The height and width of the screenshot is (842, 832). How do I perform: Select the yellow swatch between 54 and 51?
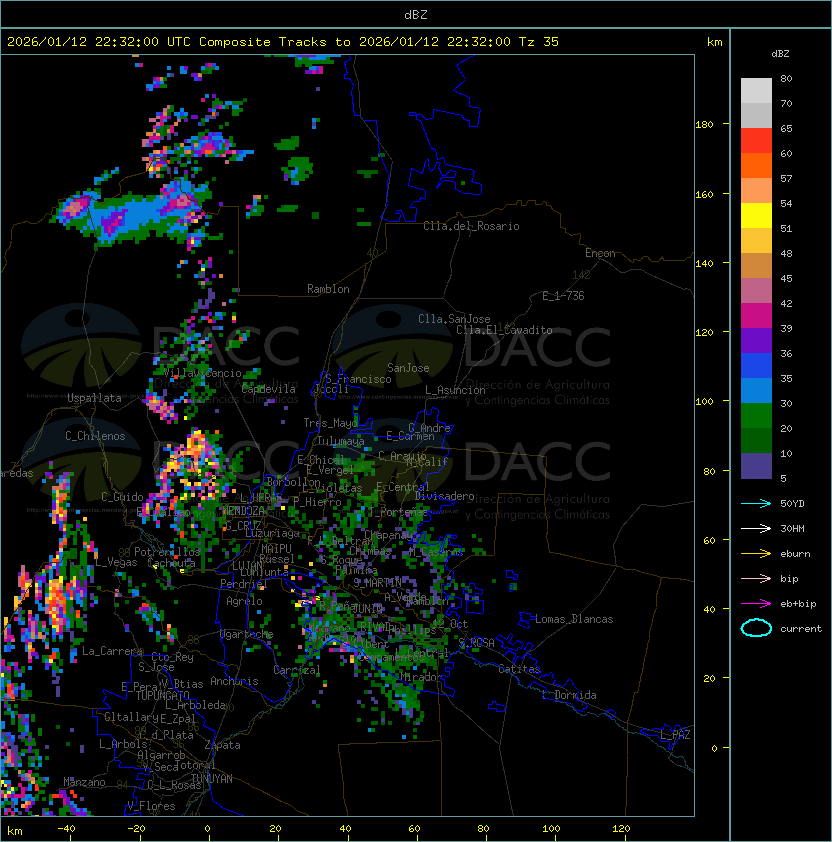(x=756, y=216)
